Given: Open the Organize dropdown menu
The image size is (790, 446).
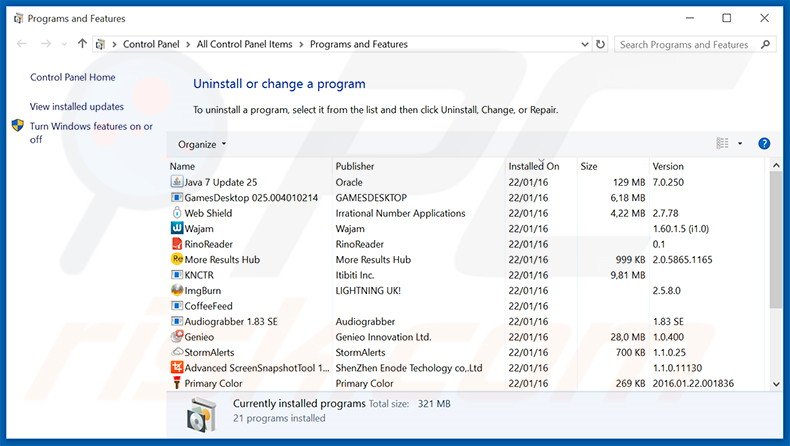Looking at the screenshot, I should pyautogui.click(x=202, y=144).
